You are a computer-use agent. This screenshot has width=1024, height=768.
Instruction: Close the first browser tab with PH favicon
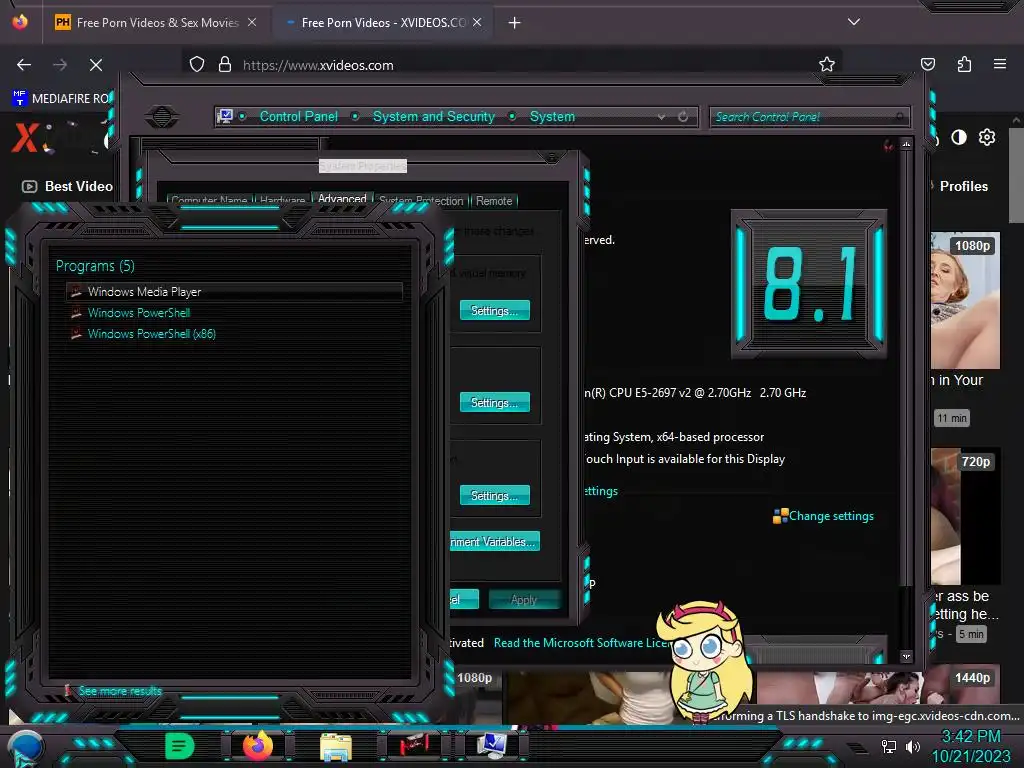click(251, 22)
